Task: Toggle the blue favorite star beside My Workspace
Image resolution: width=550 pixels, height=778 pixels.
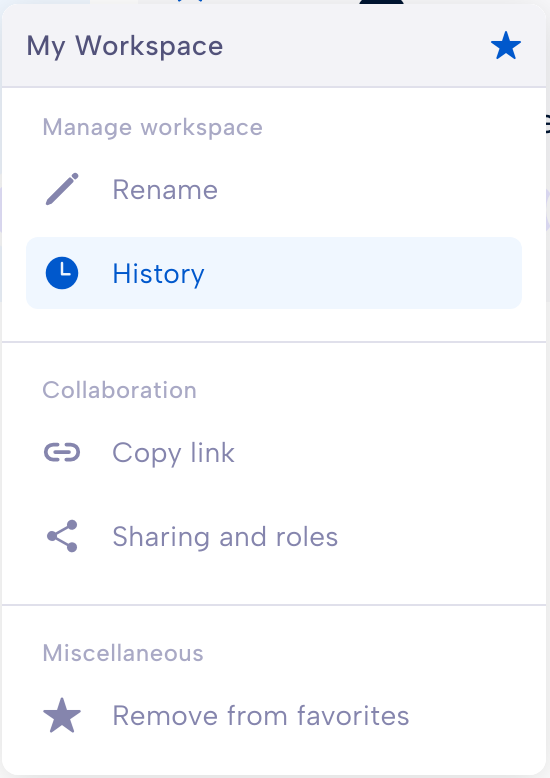Action: [x=506, y=46]
